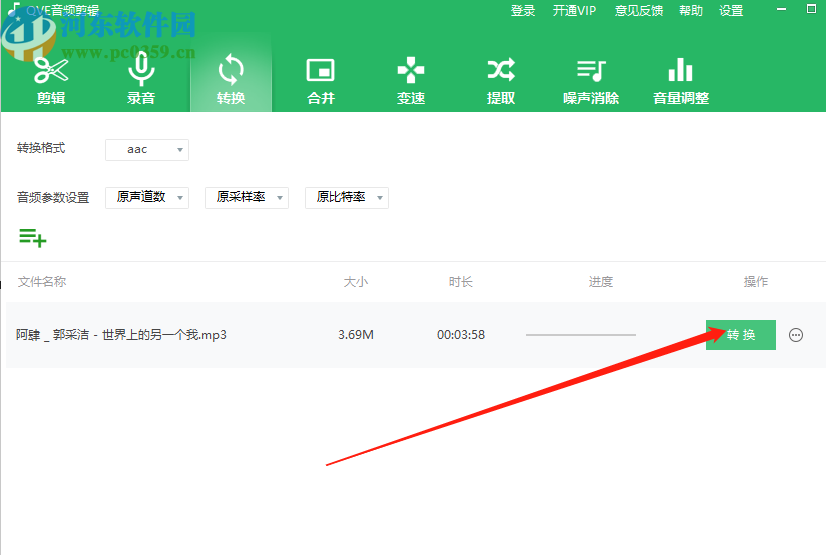Open the 噪声消除 noise removal tool
Viewport: 826px width, 555px height.
click(x=591, y=81)
